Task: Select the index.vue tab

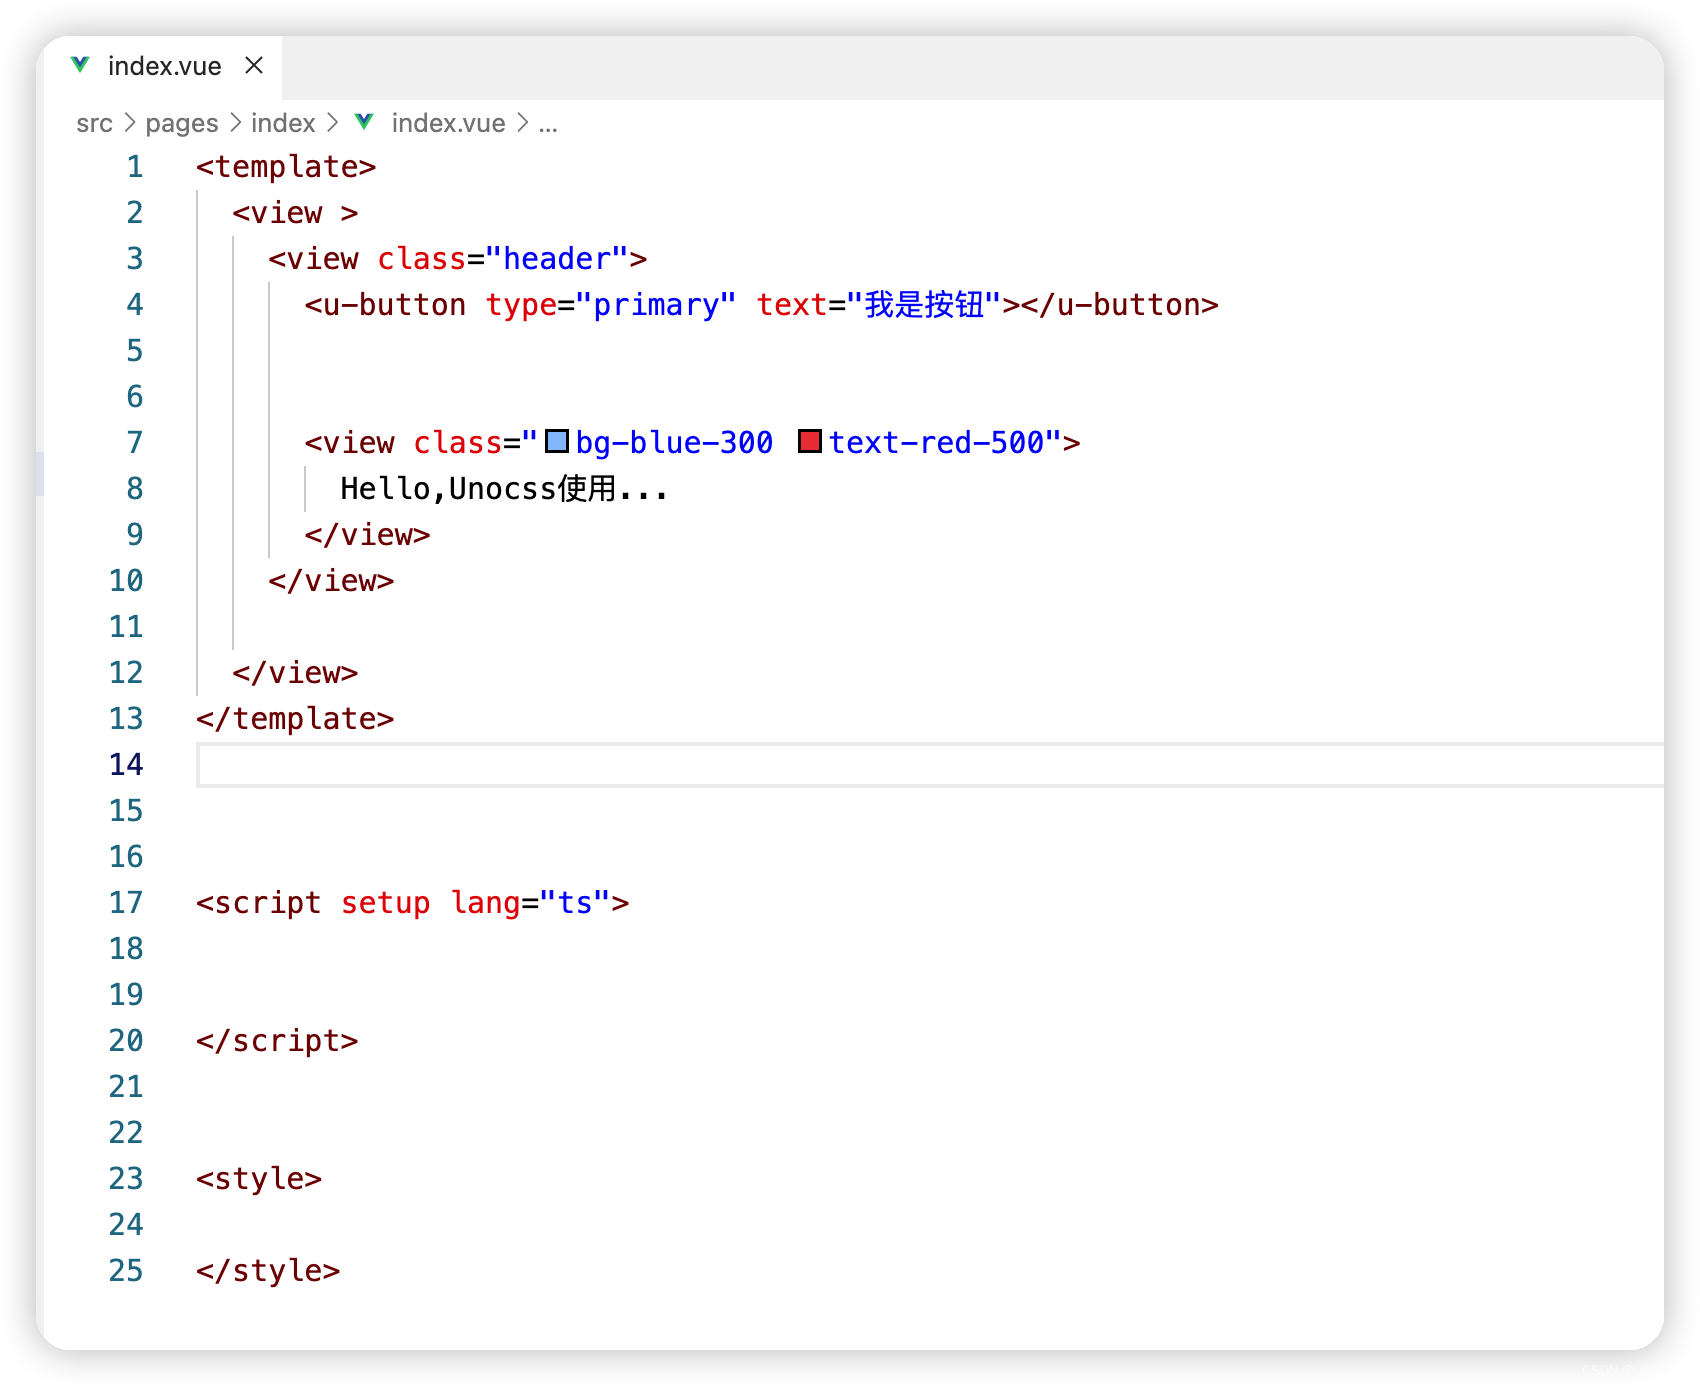Action: pos(163,66)
